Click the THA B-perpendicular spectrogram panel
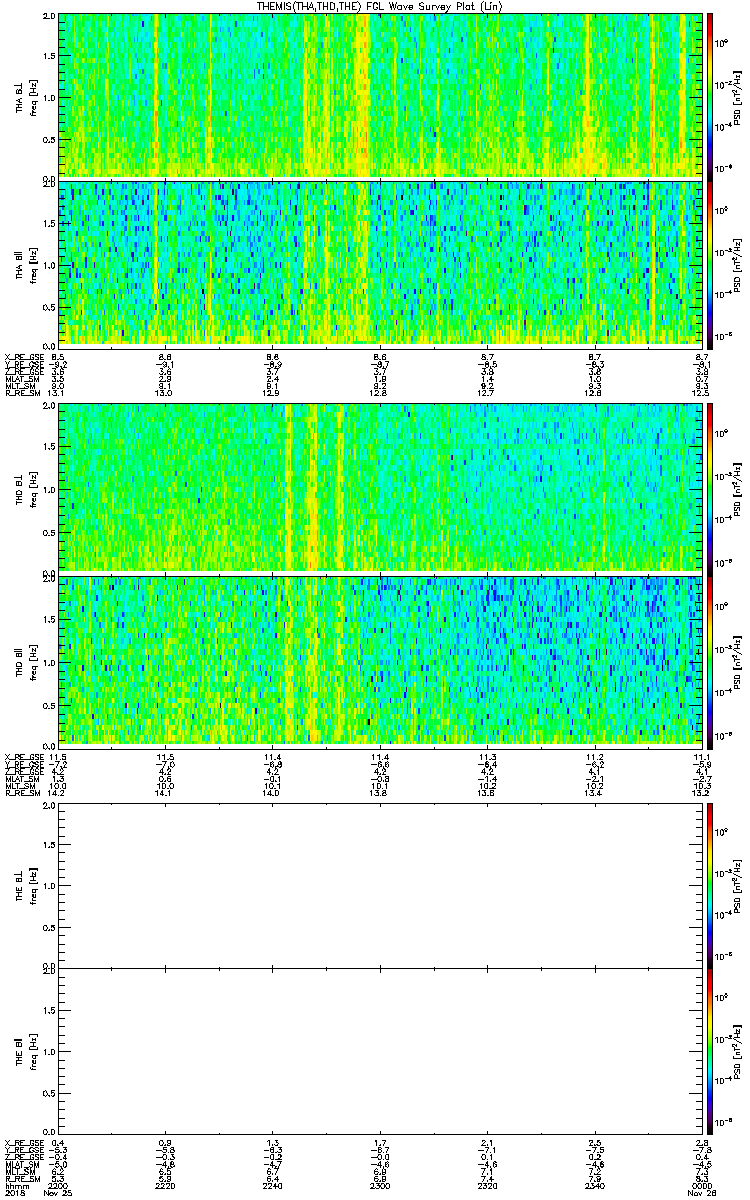This screenshot has height=1200, width=750. click(x=379, y=95)
